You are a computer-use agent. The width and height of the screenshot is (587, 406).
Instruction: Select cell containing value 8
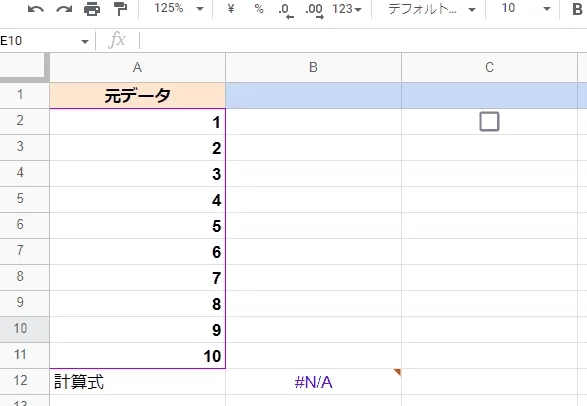tap(137, 304)
